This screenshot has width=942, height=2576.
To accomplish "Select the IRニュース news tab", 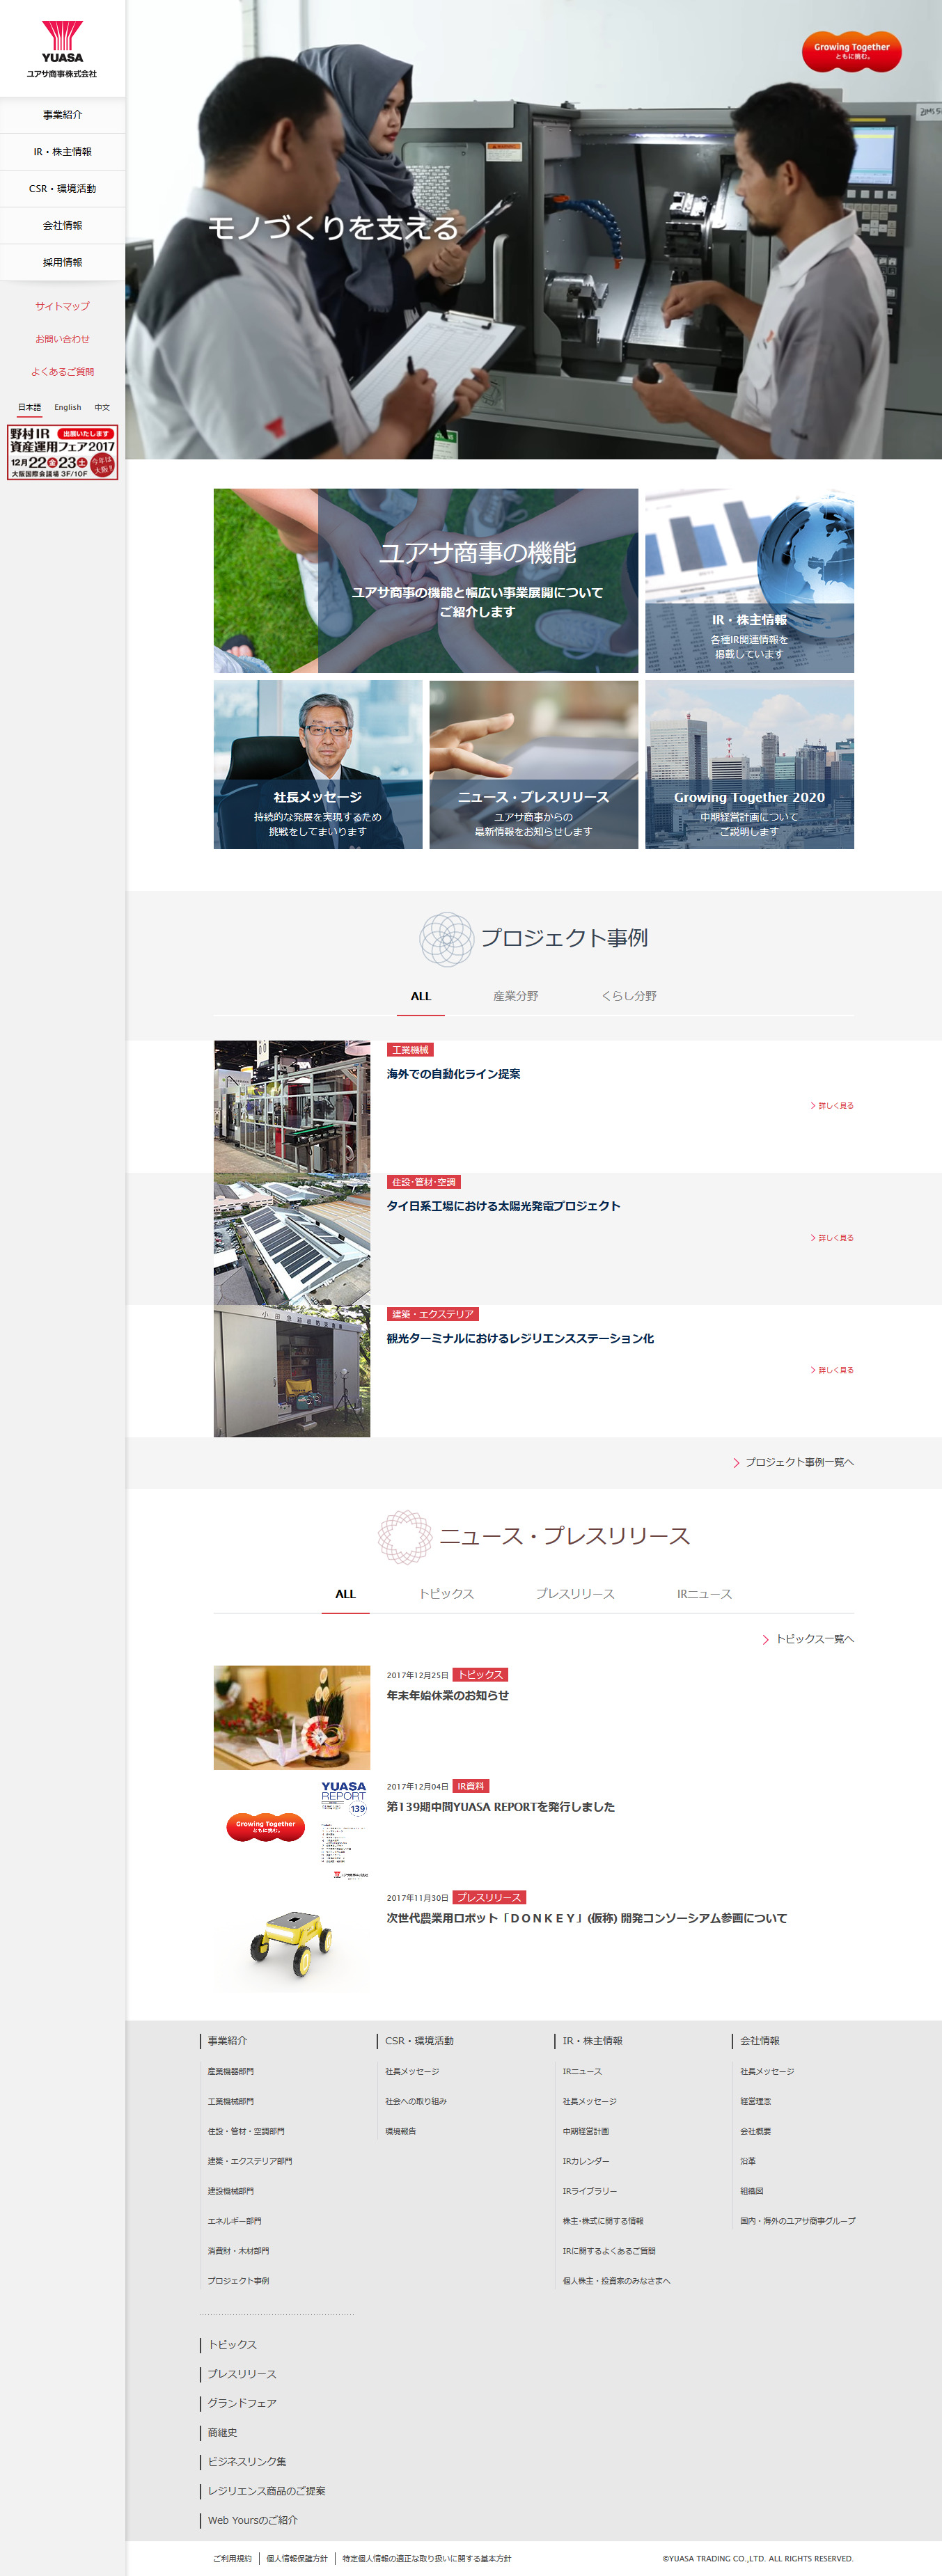I will coord(704,1594).
